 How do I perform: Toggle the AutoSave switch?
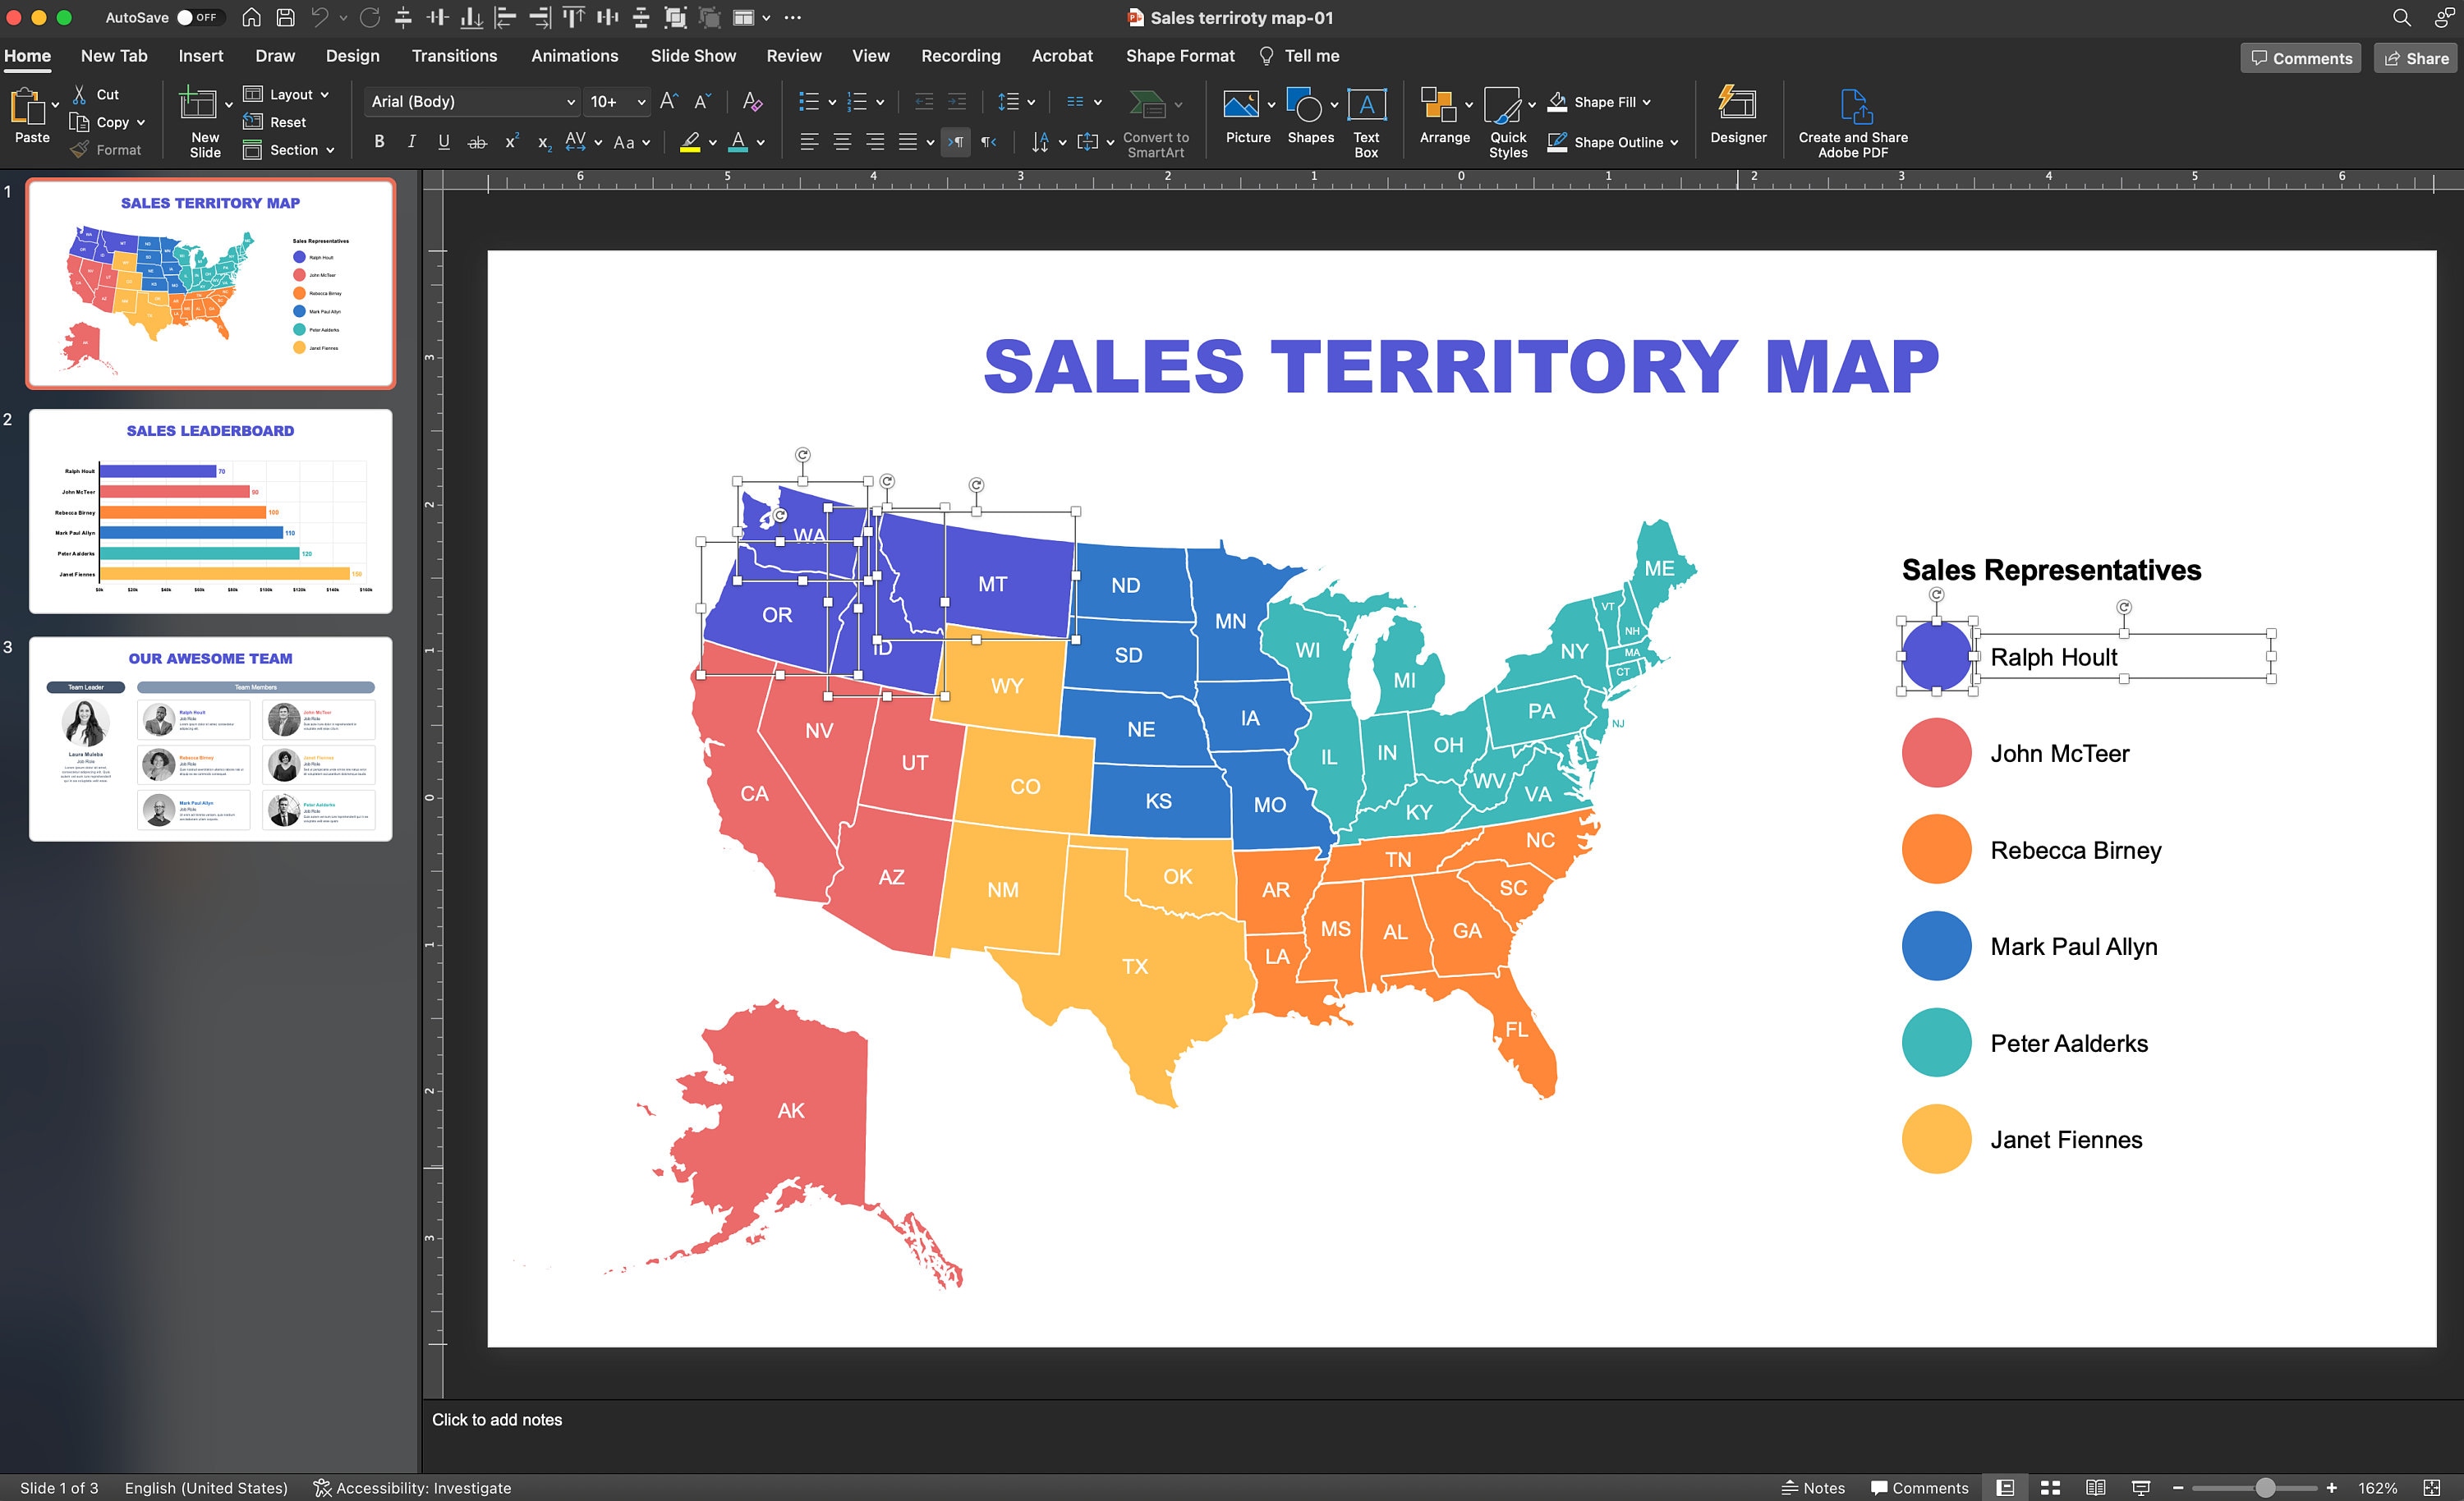[198, 17]
